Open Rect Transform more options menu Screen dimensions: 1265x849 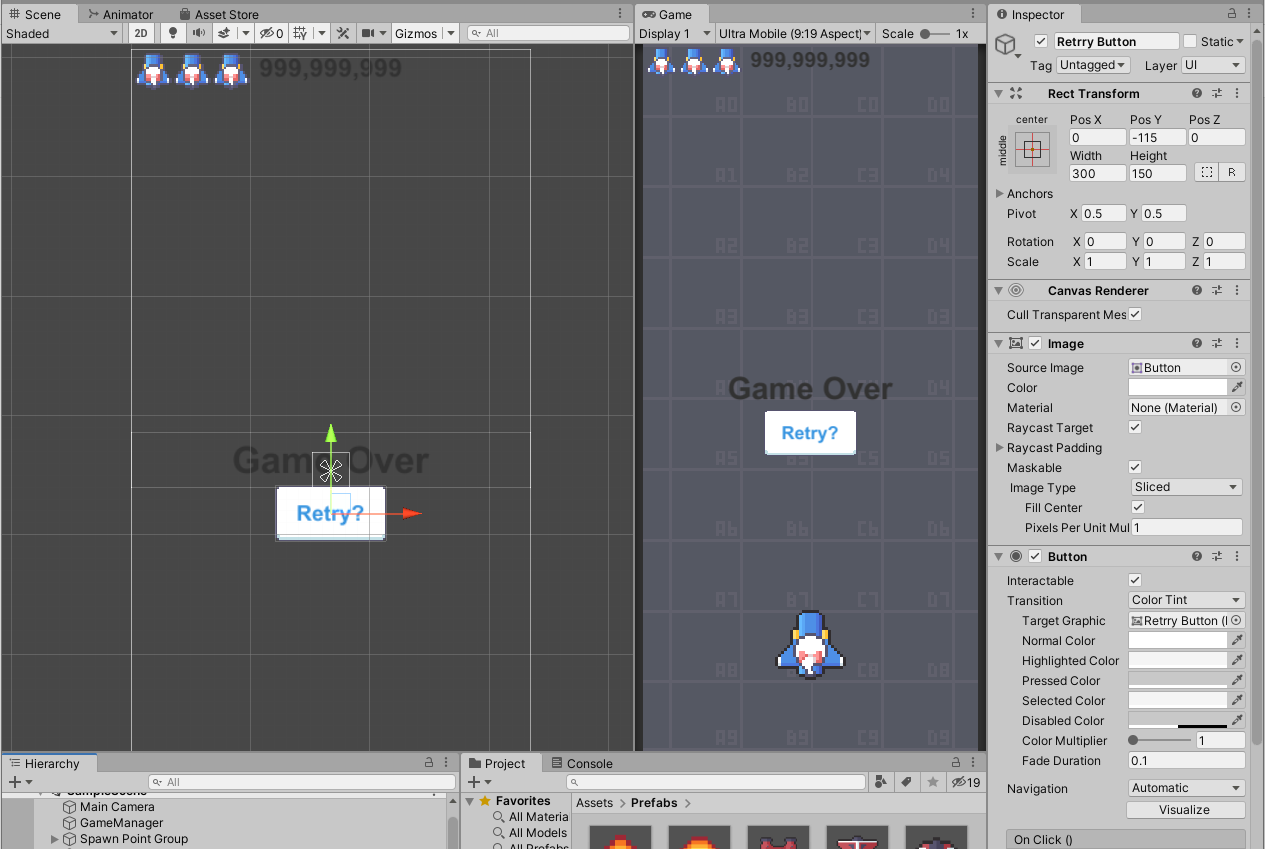pyautogui.click(x=1237, y=93)
